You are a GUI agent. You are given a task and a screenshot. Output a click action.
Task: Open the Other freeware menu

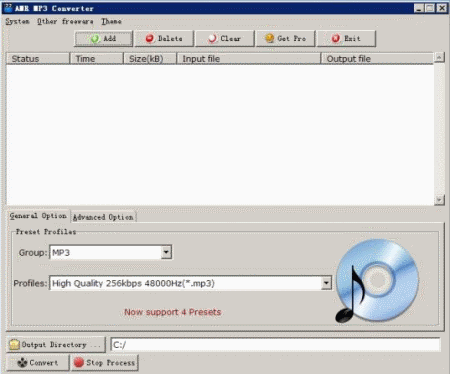point(65,21)
